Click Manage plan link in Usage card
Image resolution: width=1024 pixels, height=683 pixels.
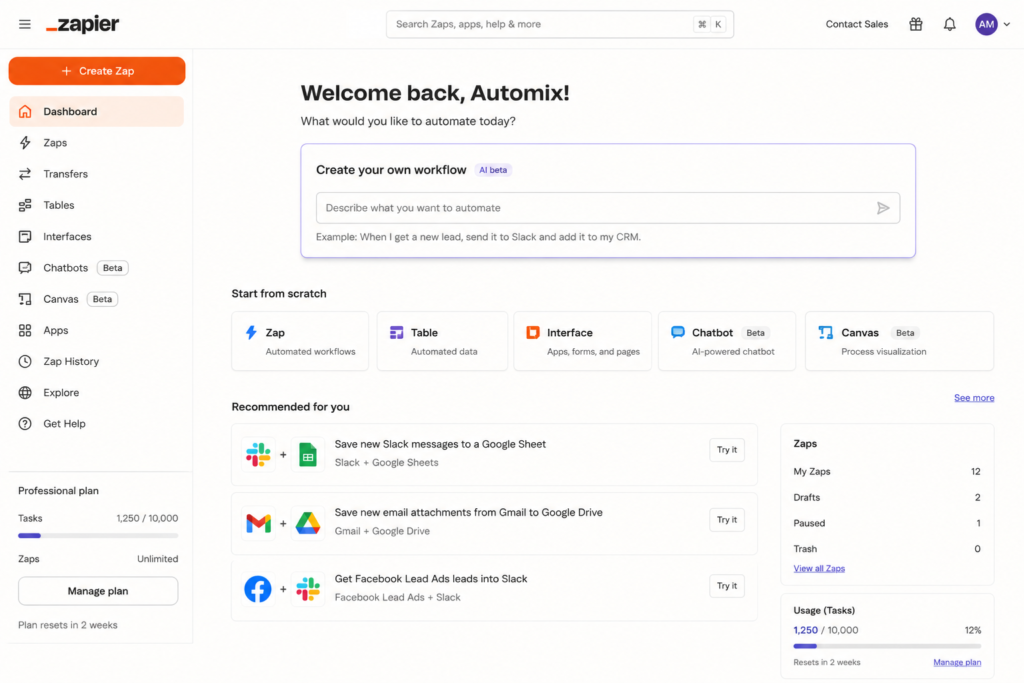click(x=957, y=662)
